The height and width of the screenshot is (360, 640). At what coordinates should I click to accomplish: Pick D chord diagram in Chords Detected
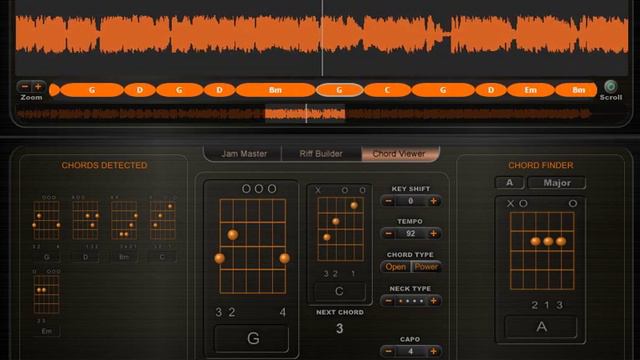tap(85, 220)
